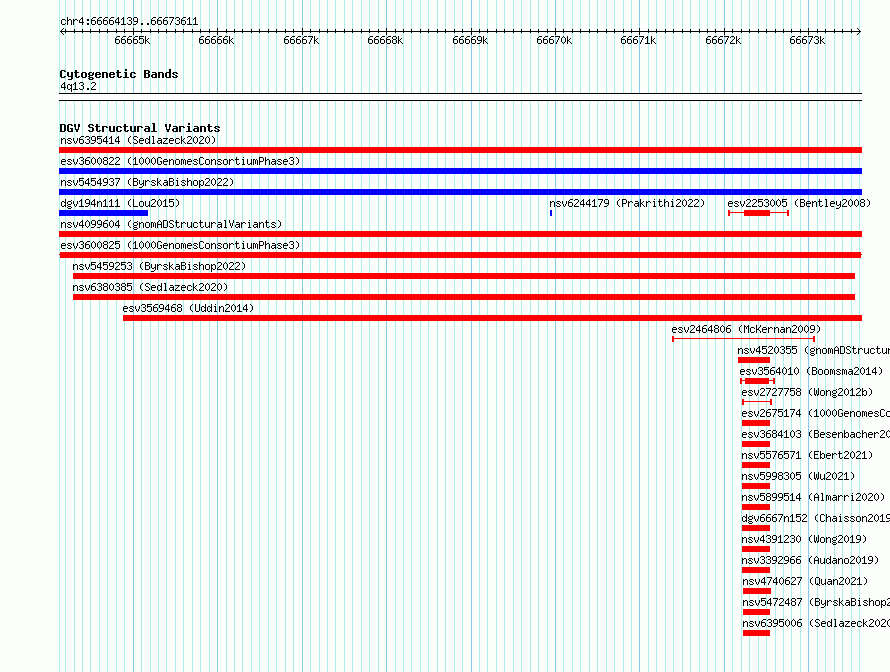This screenshot has width=890, height=672.
Task: Click the thin red line under esv2727758
Action: click(x=757, y=402)
